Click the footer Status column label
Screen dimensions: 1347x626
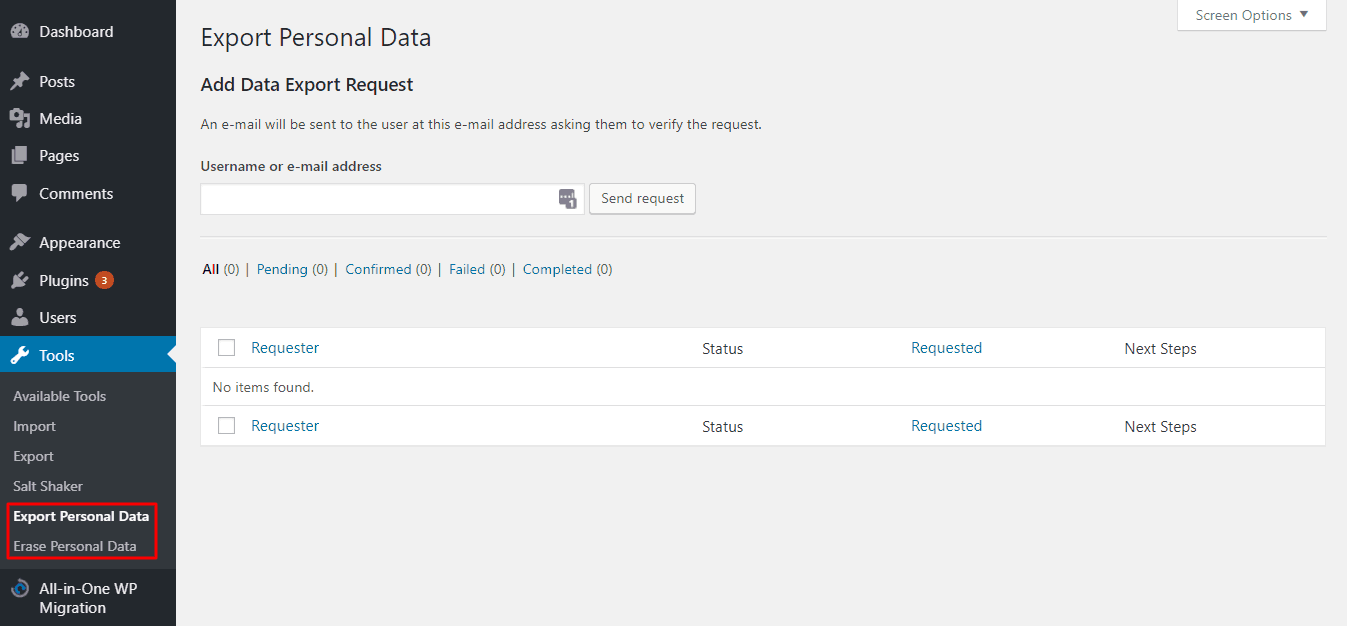click(722, 427)
